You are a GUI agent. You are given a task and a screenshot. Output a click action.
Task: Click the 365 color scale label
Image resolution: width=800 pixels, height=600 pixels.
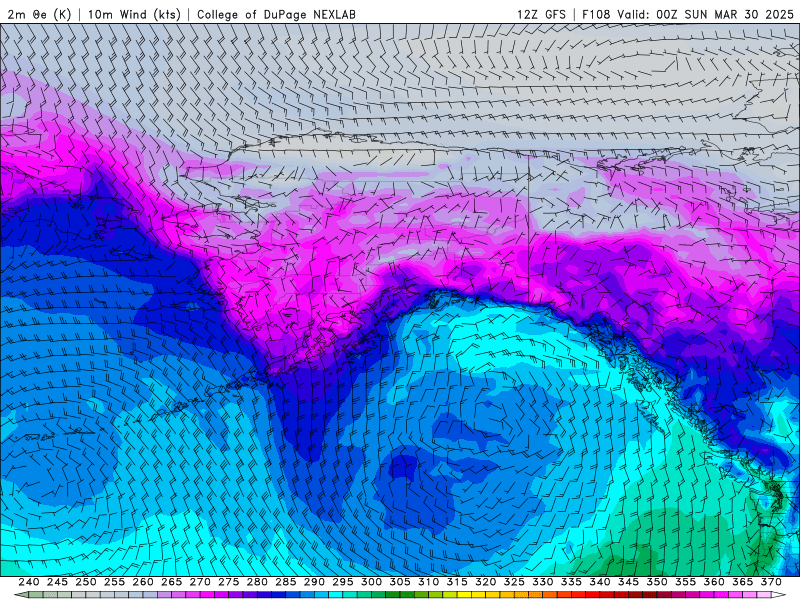[743, 582]
